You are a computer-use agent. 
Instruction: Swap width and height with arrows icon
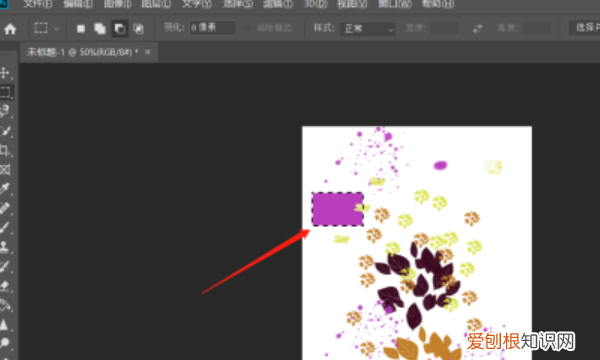(477, 29)
